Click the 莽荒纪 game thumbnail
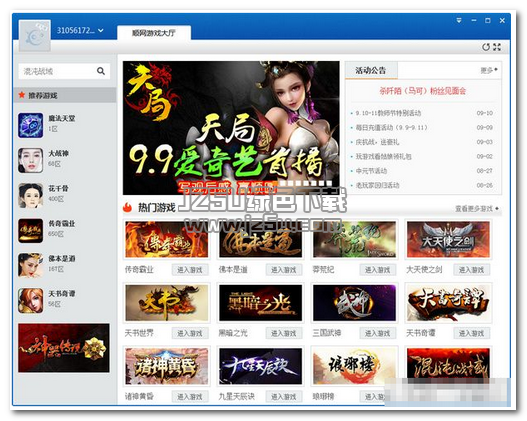 pyautogui.click(x=355, y=239)
